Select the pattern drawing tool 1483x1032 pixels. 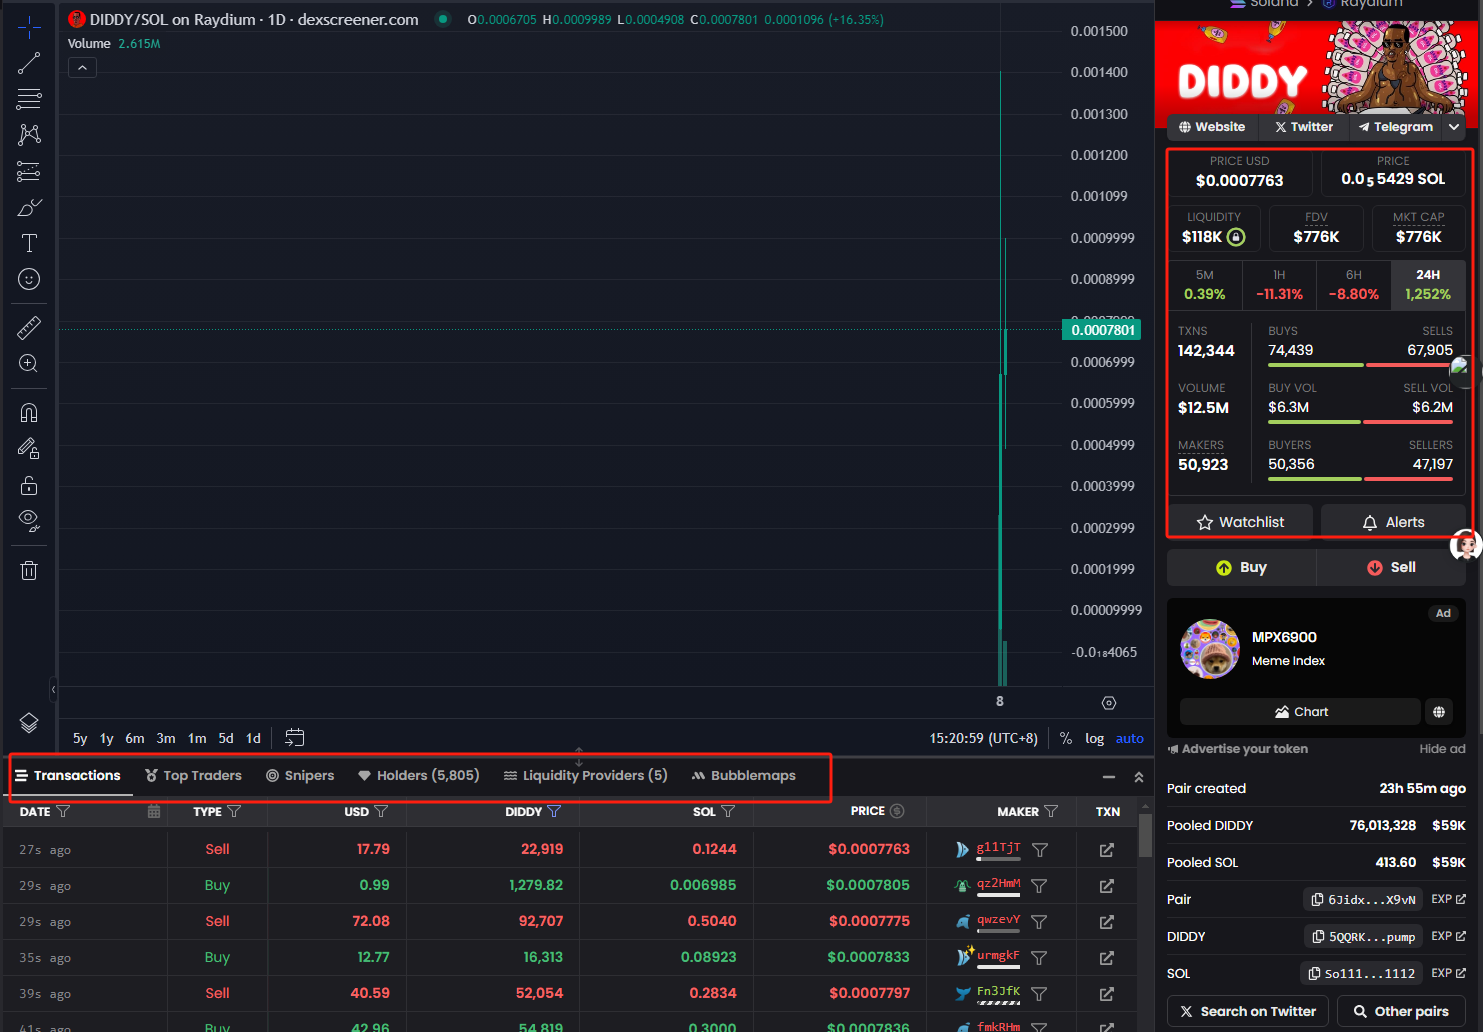pyautogui.click(x=29, y=135)
